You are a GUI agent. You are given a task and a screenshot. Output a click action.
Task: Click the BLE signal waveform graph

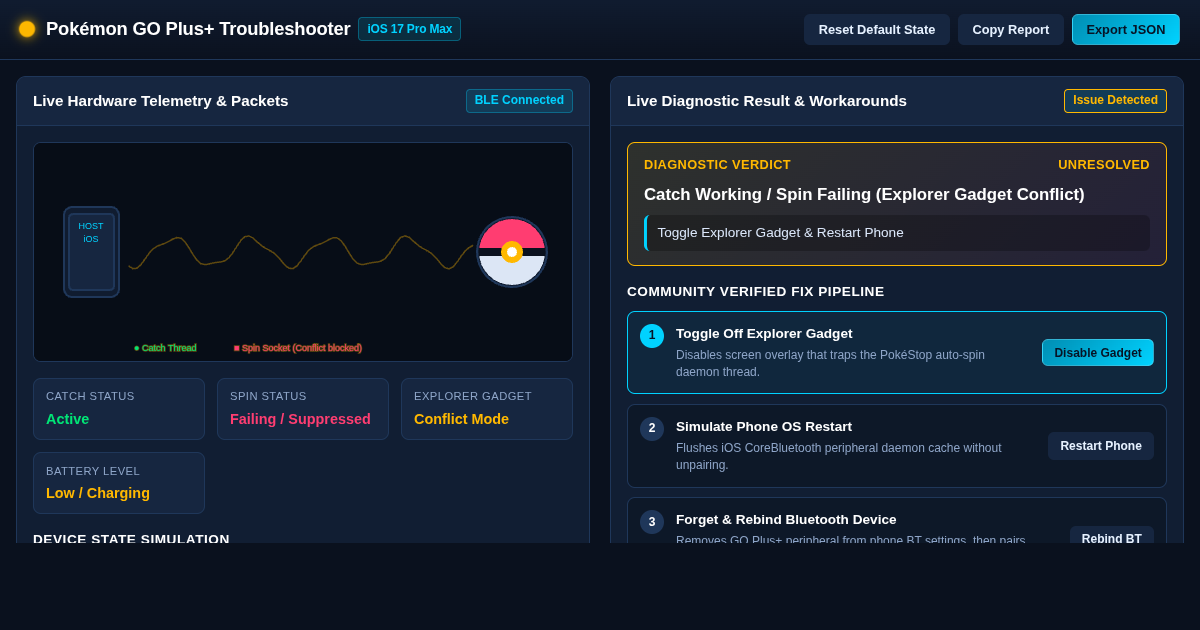(x=301, y=252)
